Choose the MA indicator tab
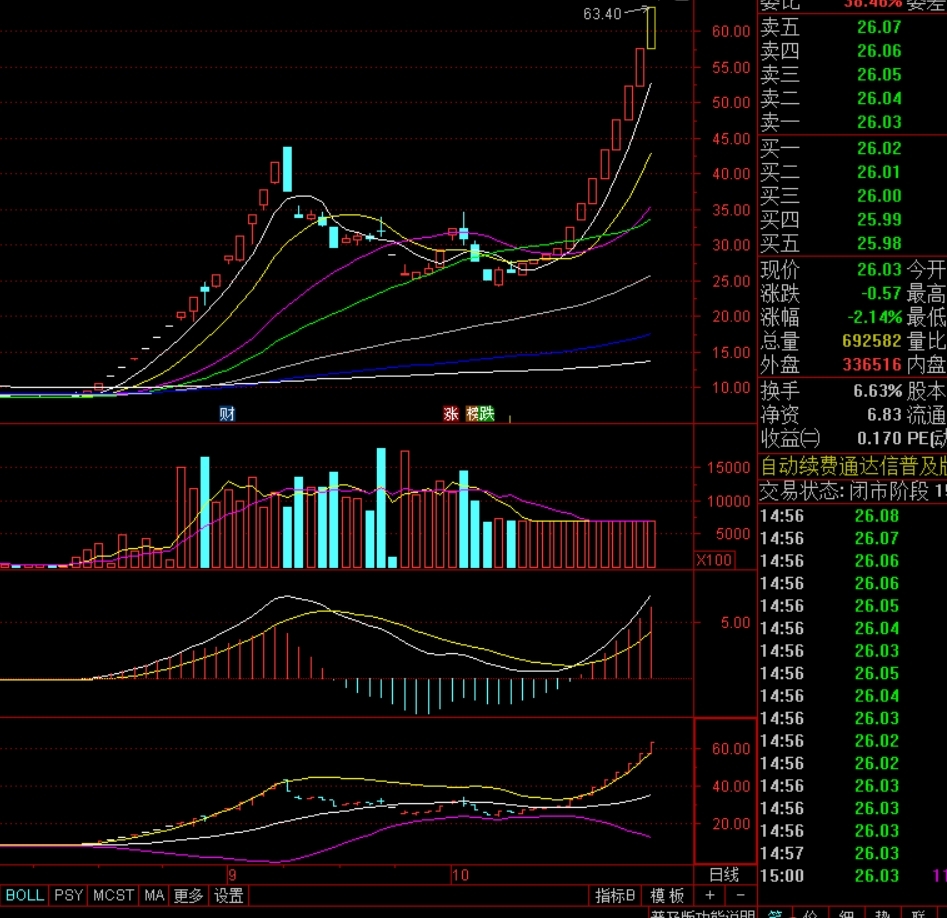947x918 pixels. [154, 895]
